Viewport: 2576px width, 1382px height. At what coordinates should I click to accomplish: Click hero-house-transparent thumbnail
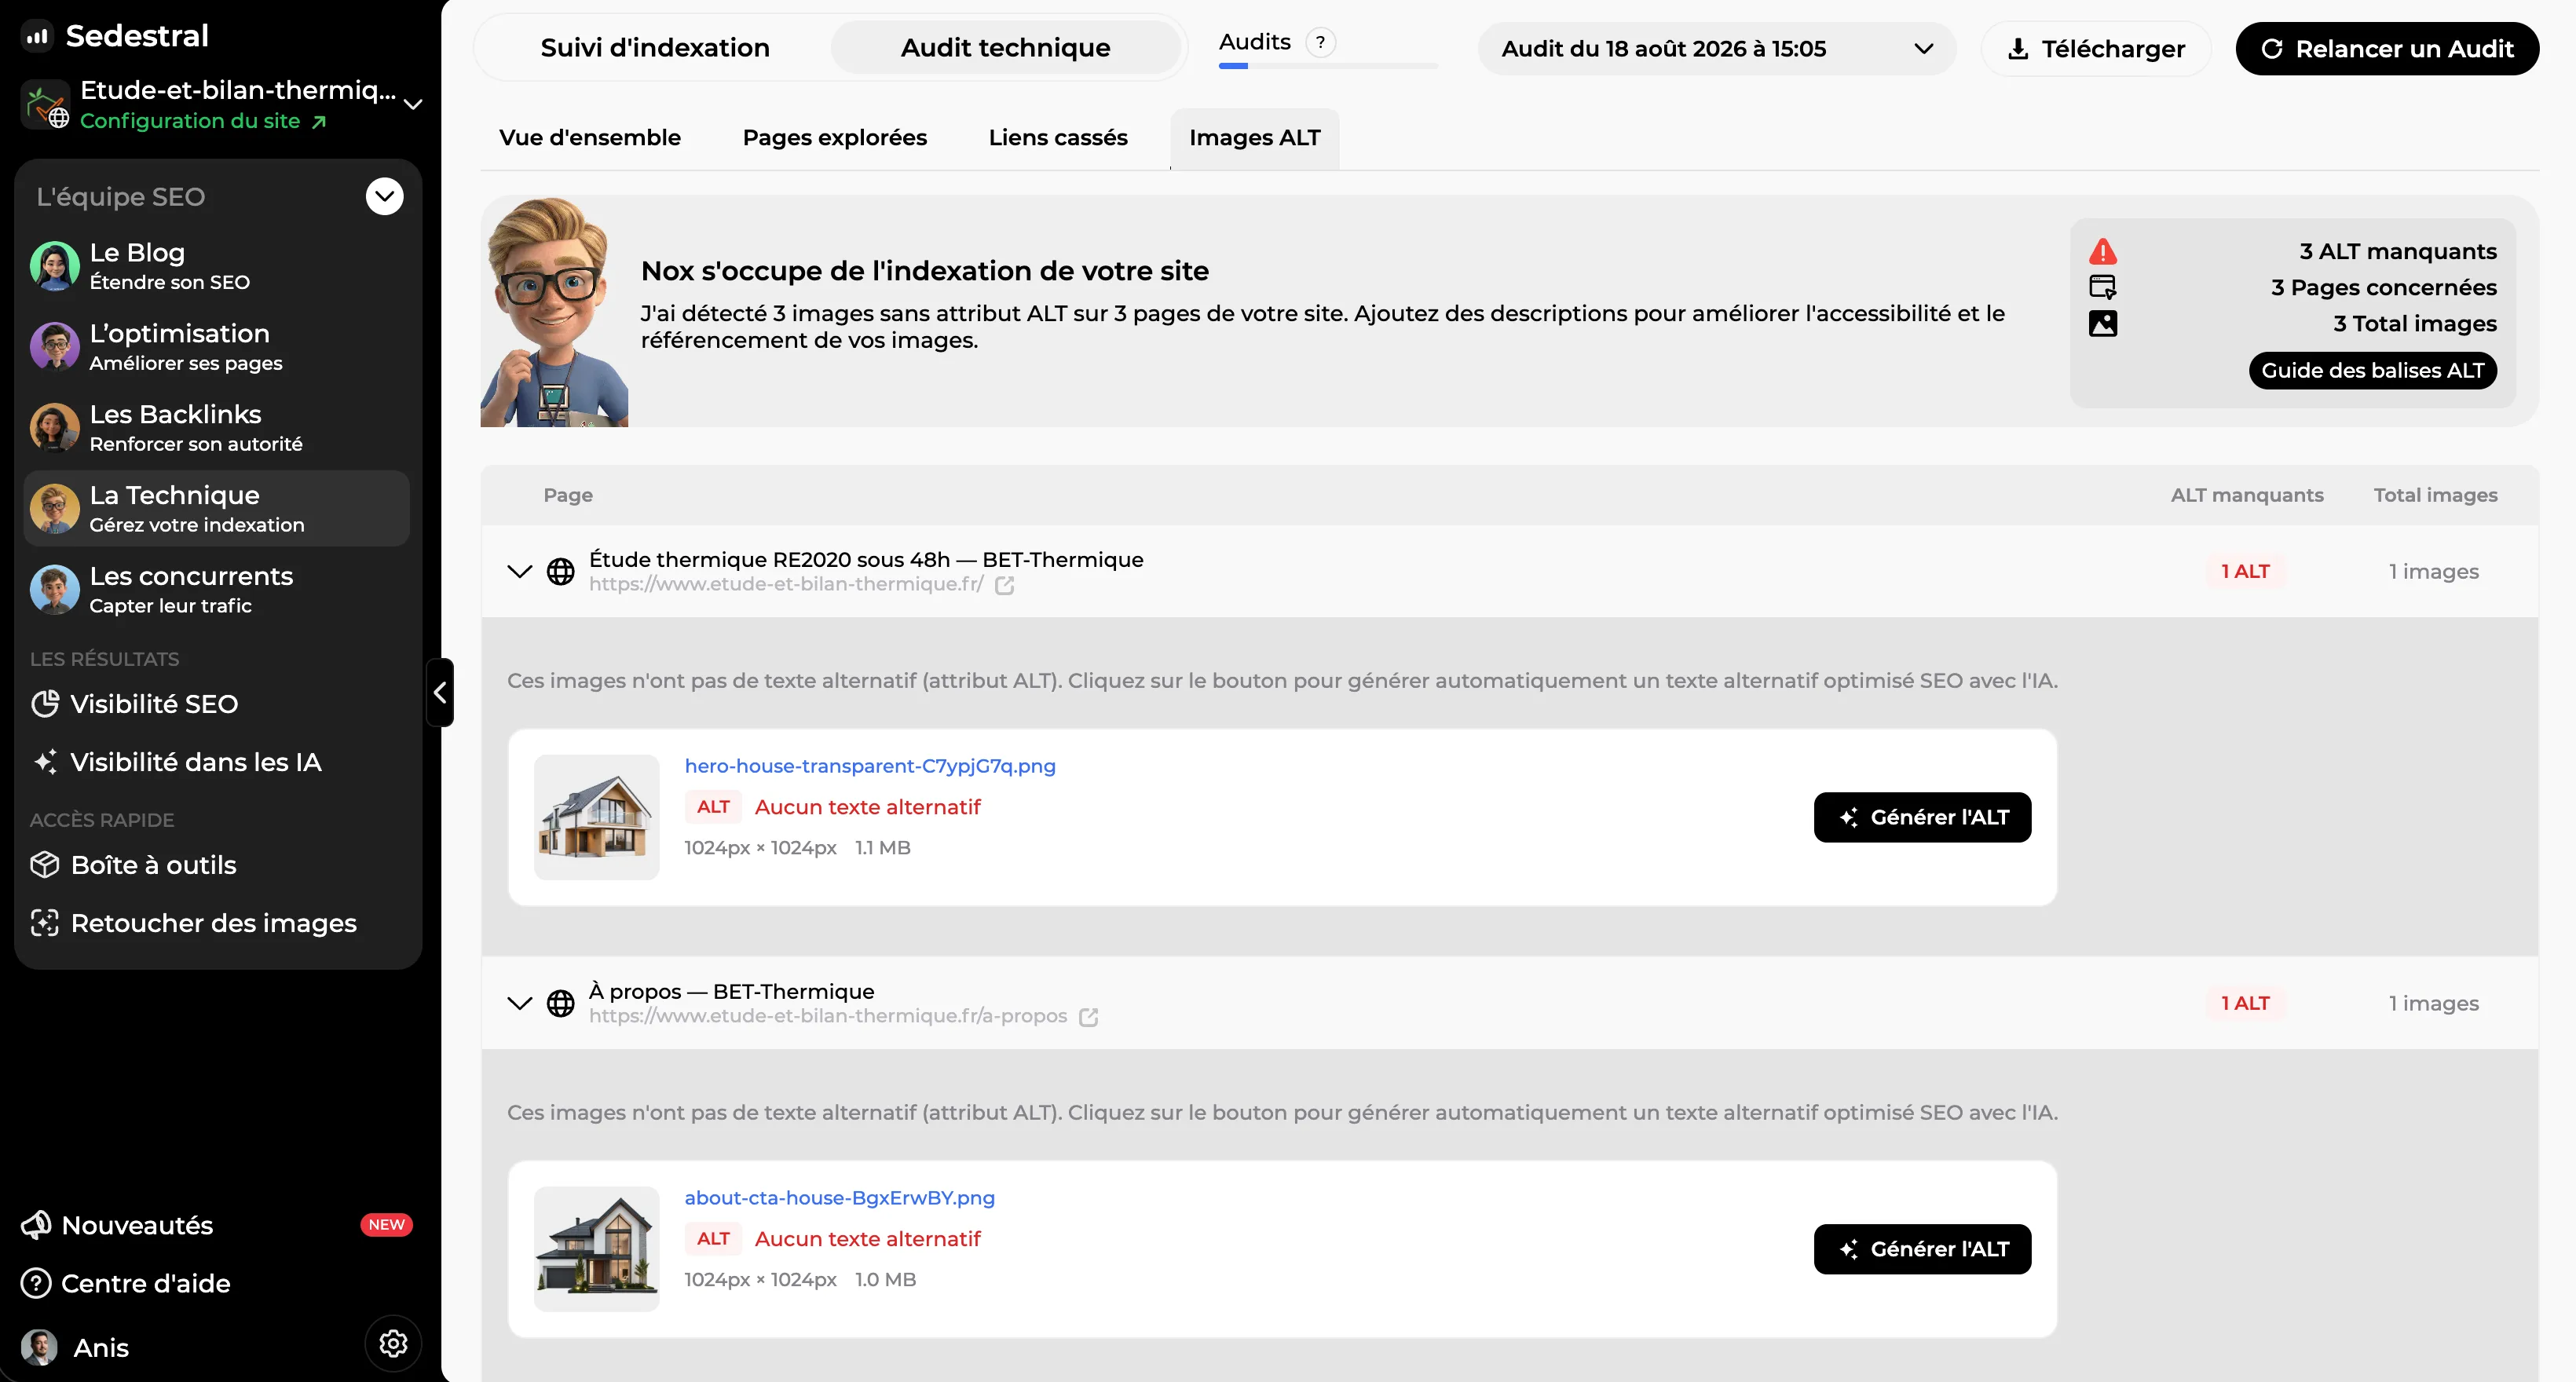tap(597, 817)
